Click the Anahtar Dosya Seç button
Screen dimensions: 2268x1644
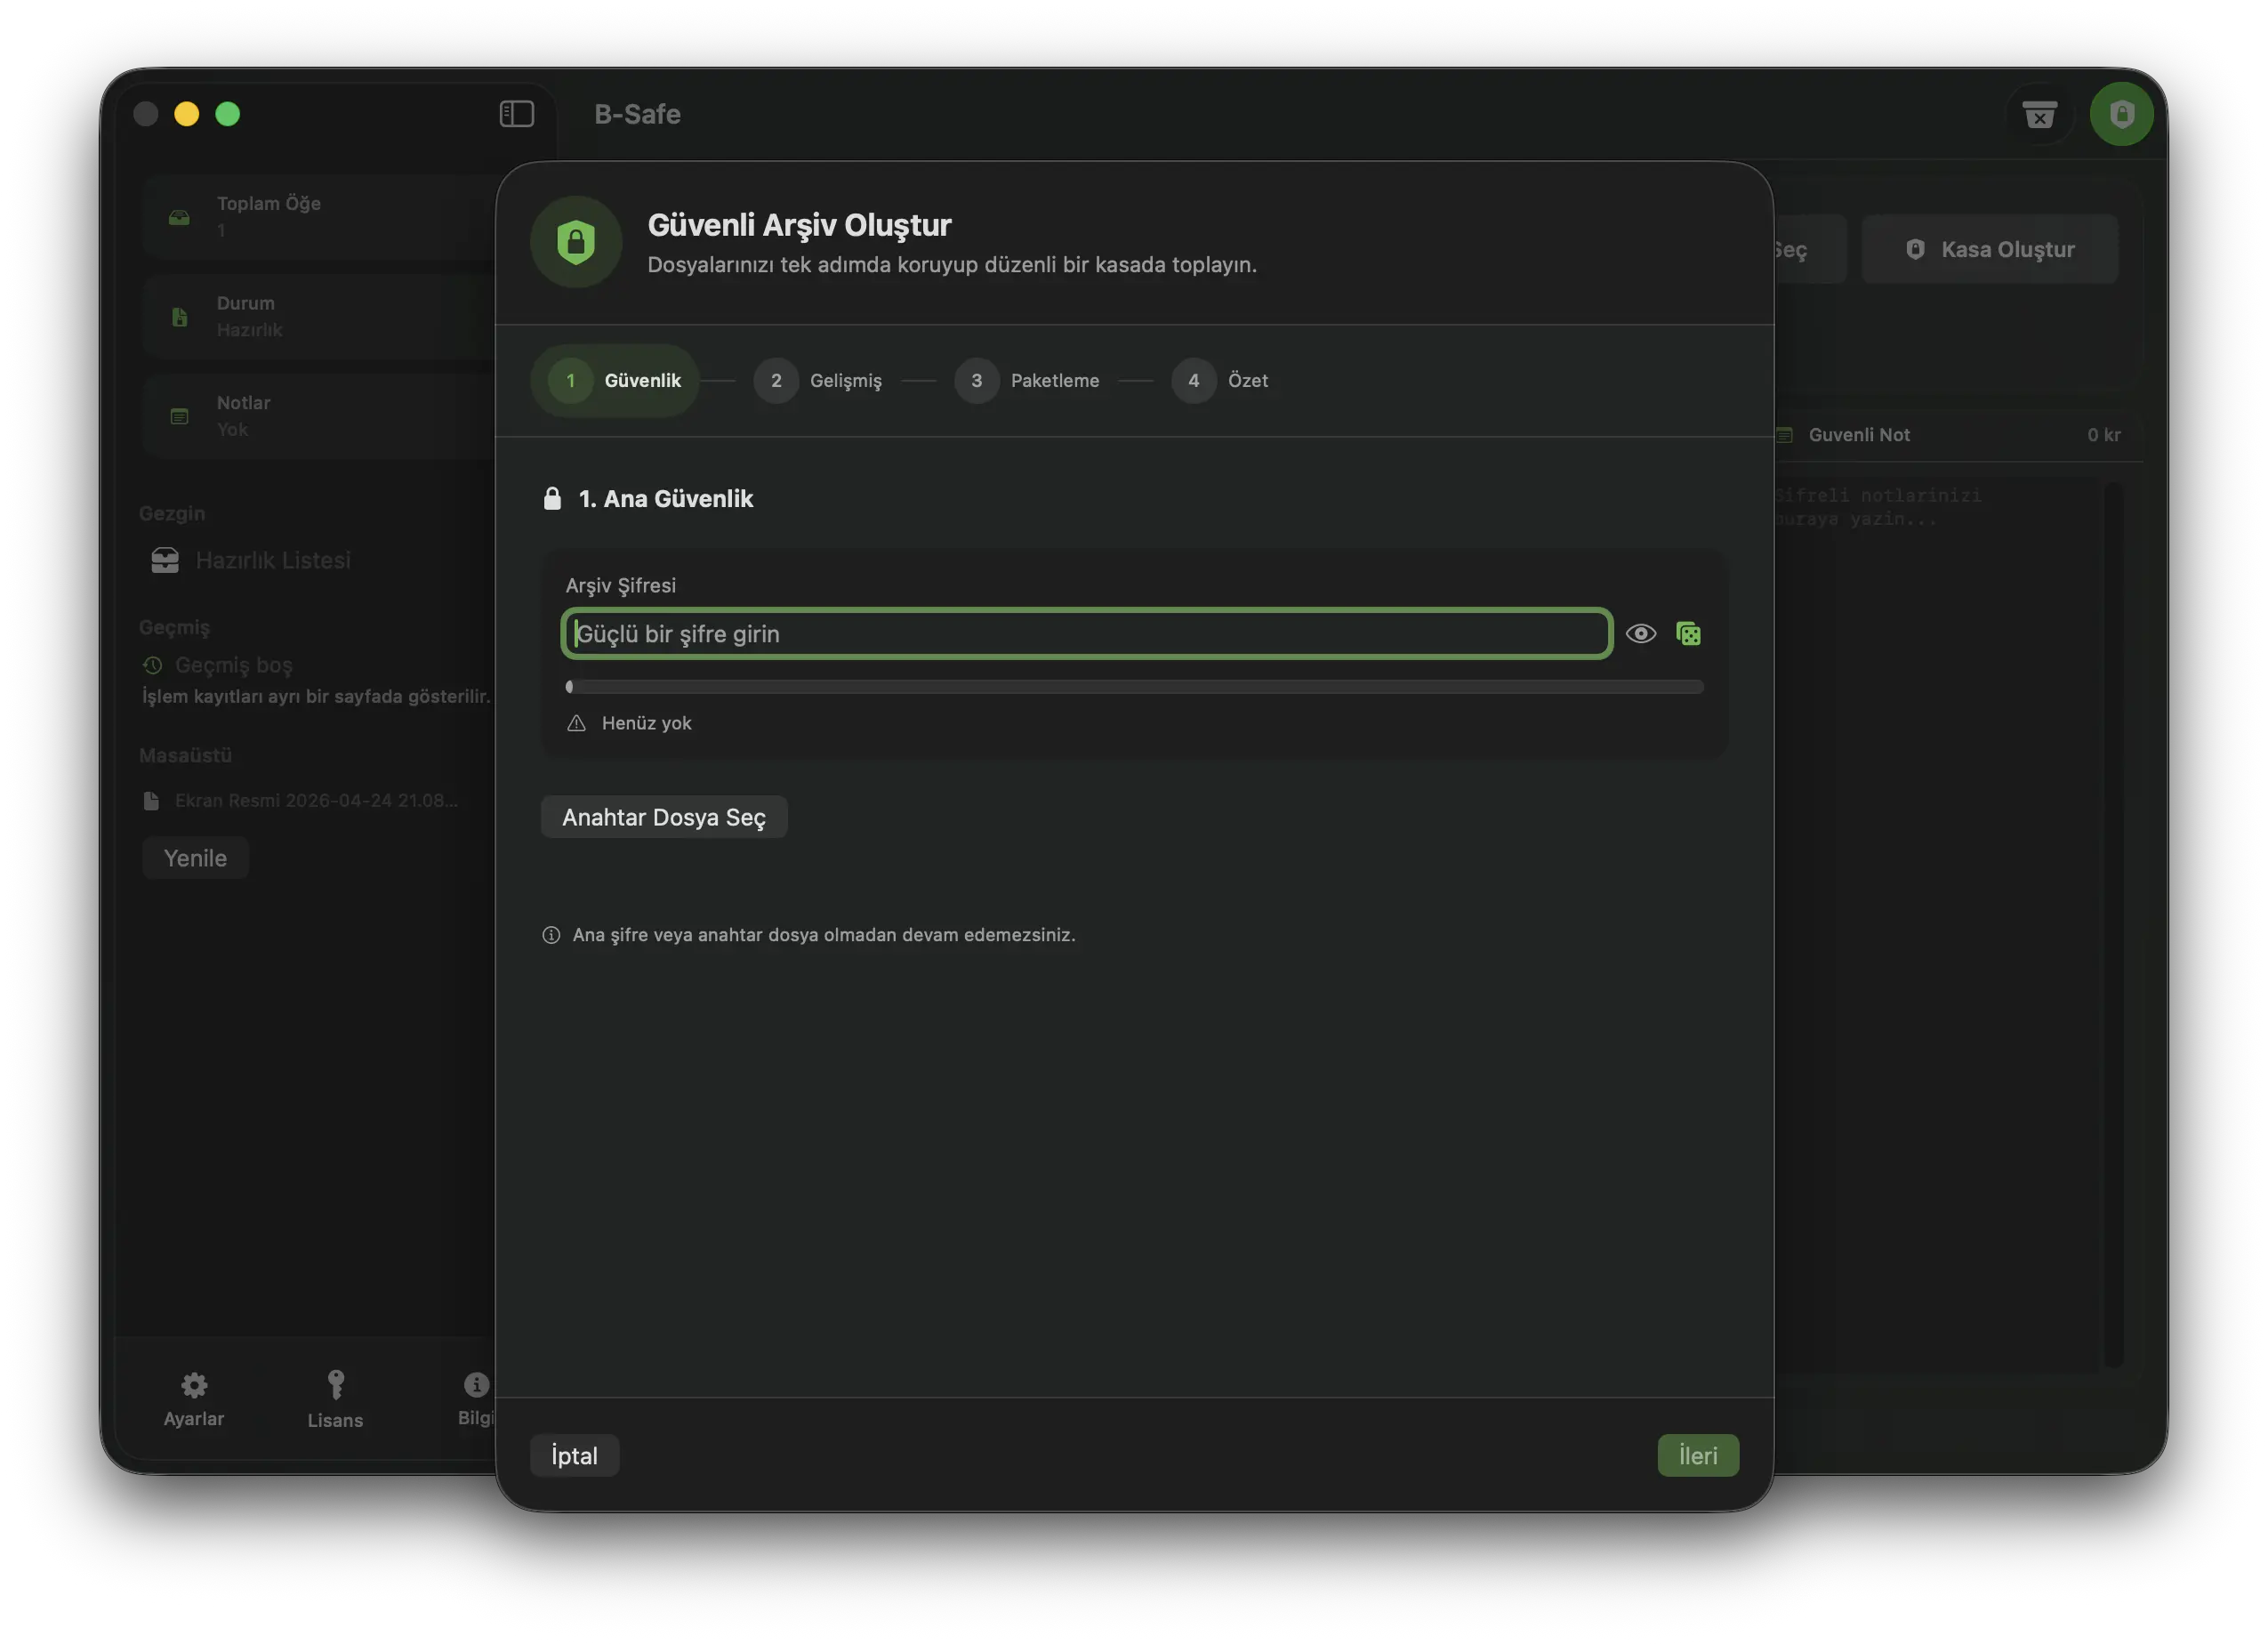[x=664, y=817]
